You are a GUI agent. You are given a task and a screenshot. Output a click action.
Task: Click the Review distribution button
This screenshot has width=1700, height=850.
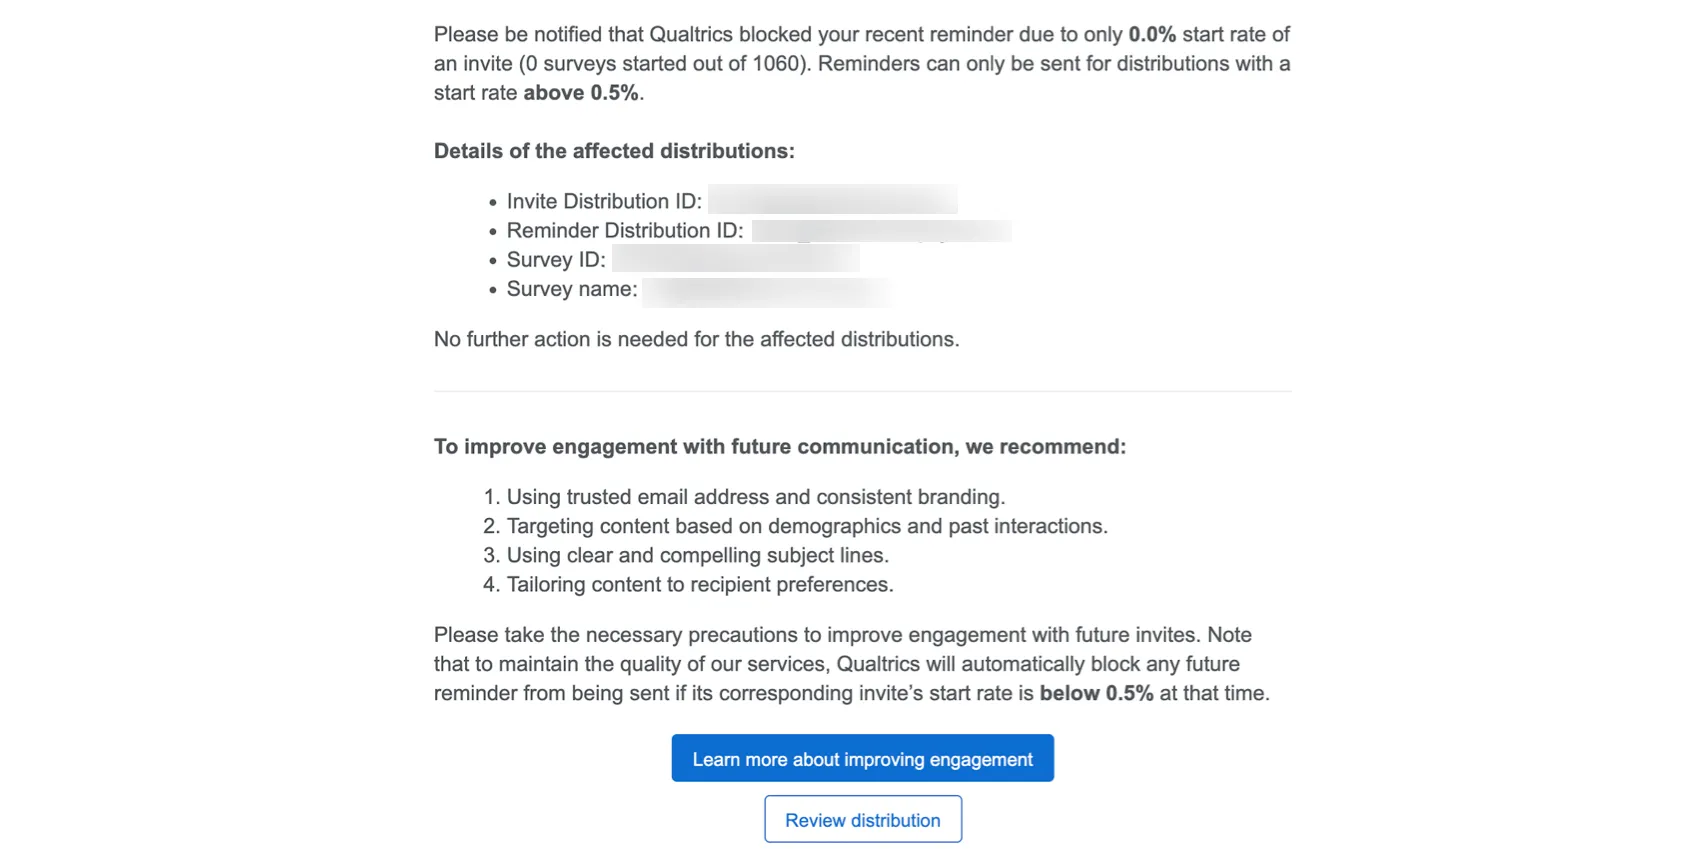[x=862, y=818]
